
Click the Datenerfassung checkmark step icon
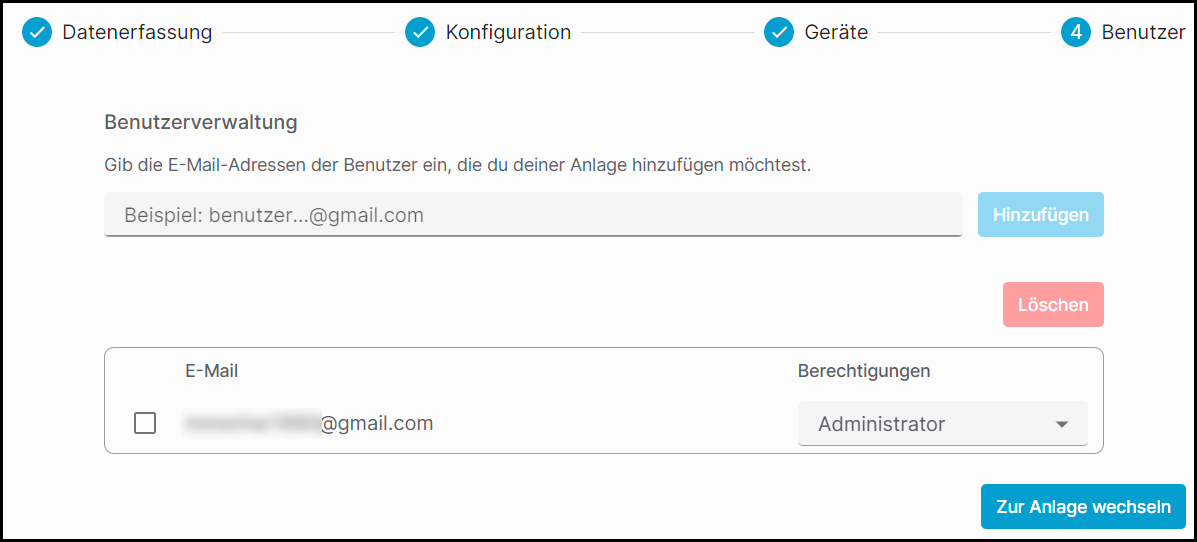pyautogui.click(x=37, y=33)
